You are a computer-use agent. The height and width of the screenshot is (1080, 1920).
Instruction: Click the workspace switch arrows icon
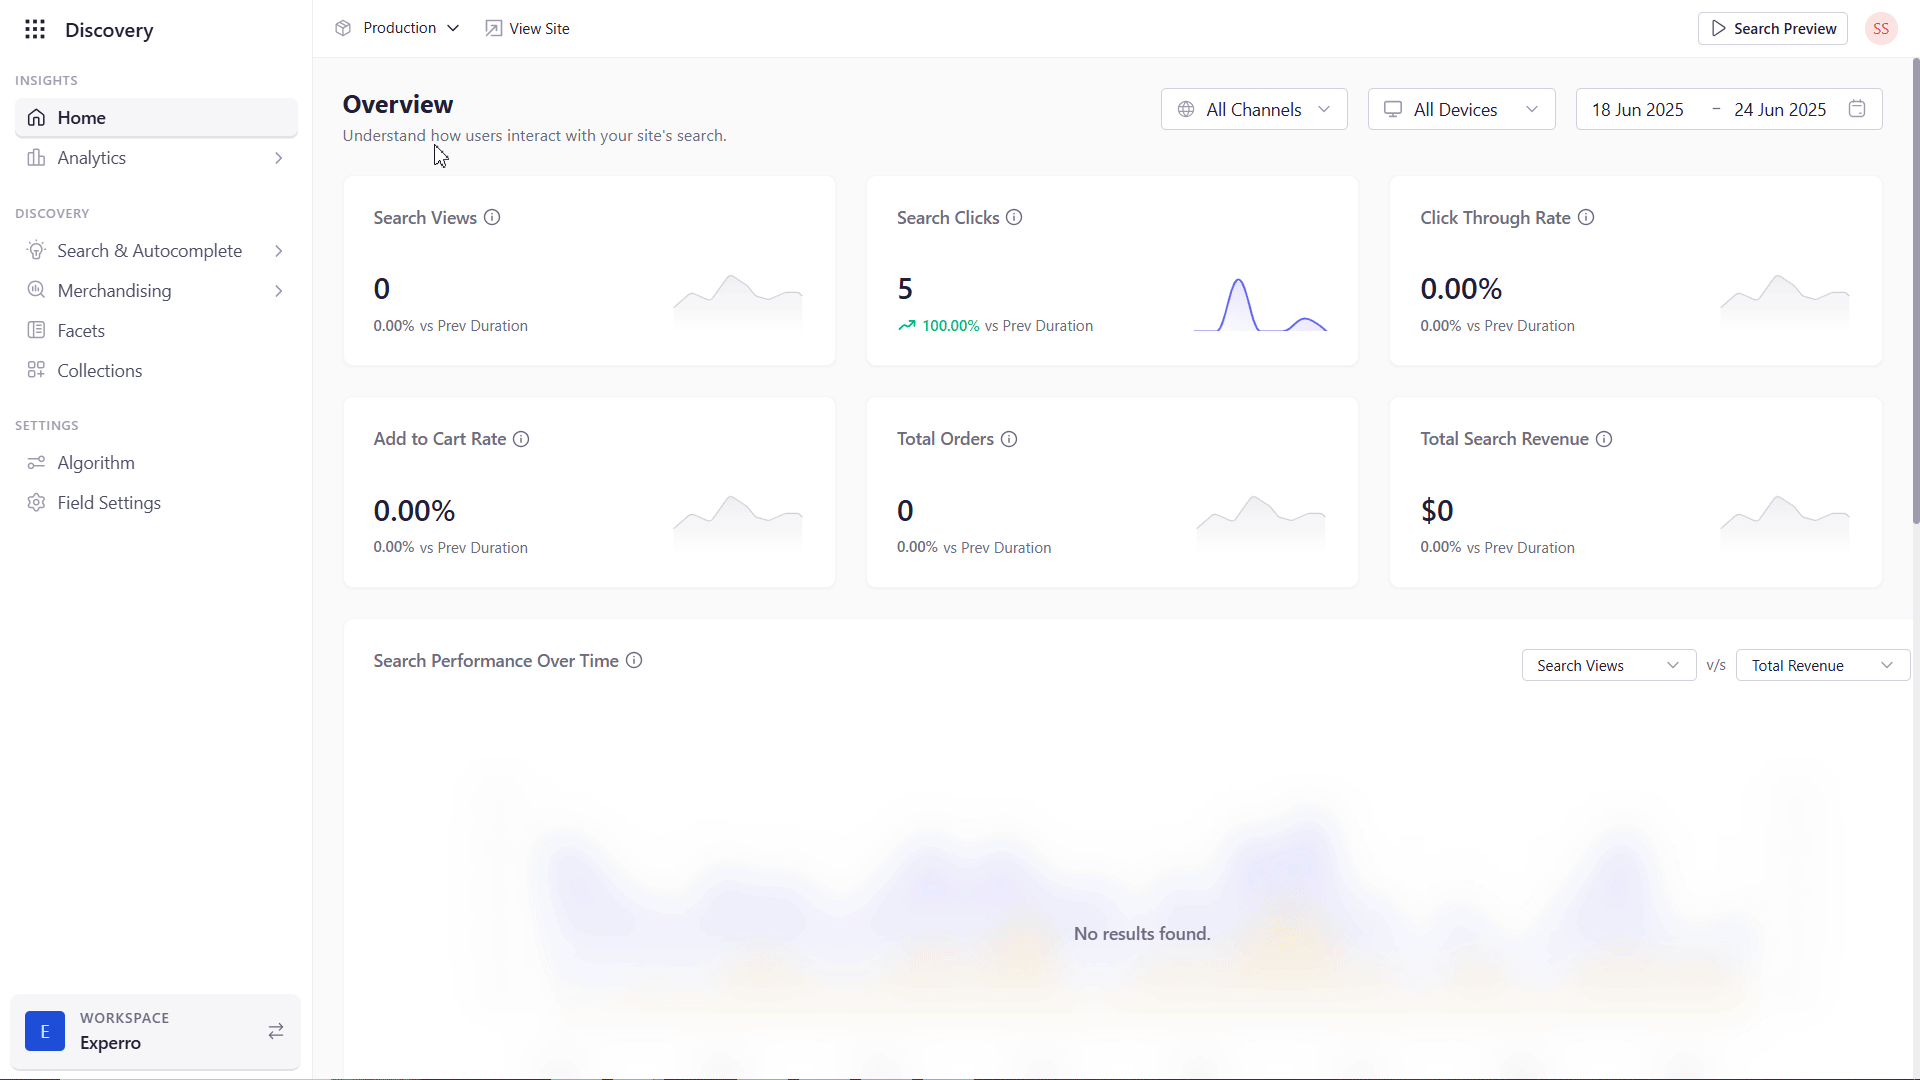tap(276, 1031)
